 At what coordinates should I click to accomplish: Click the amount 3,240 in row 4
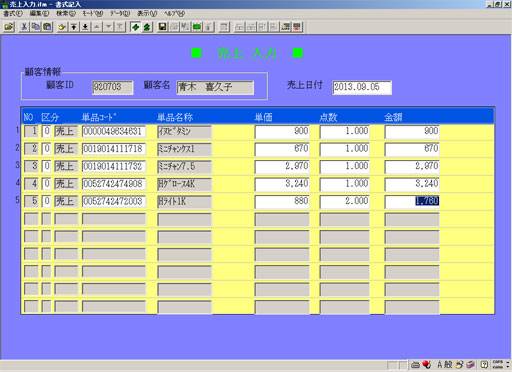click(412, 184)
